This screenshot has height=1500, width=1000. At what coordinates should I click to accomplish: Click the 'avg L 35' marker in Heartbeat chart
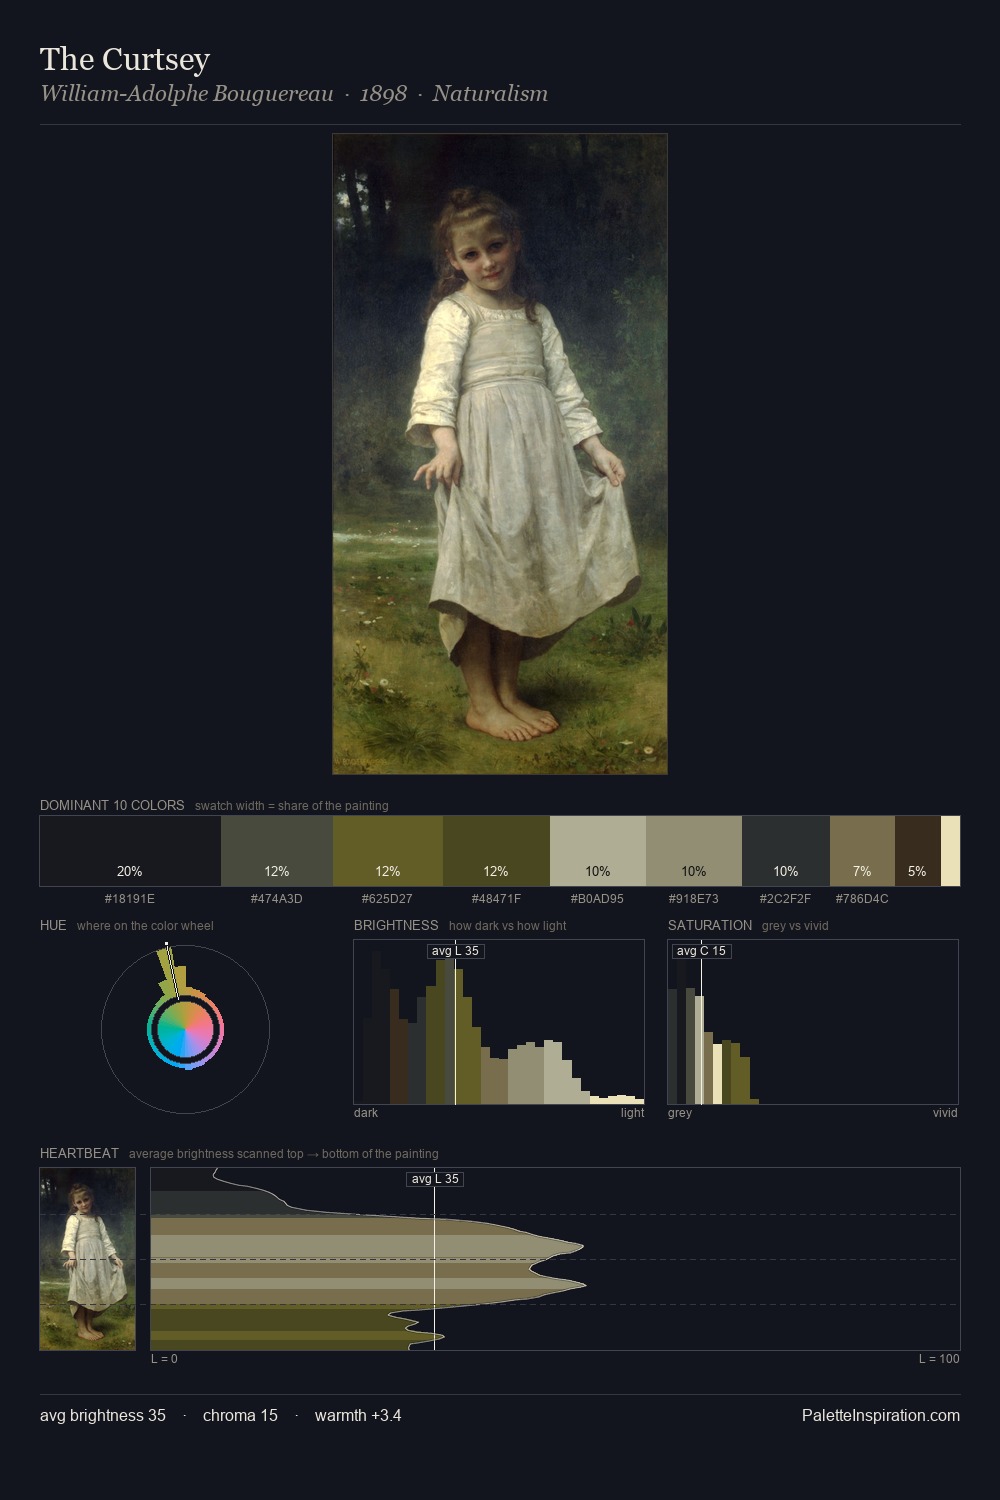pos(435,1179)
